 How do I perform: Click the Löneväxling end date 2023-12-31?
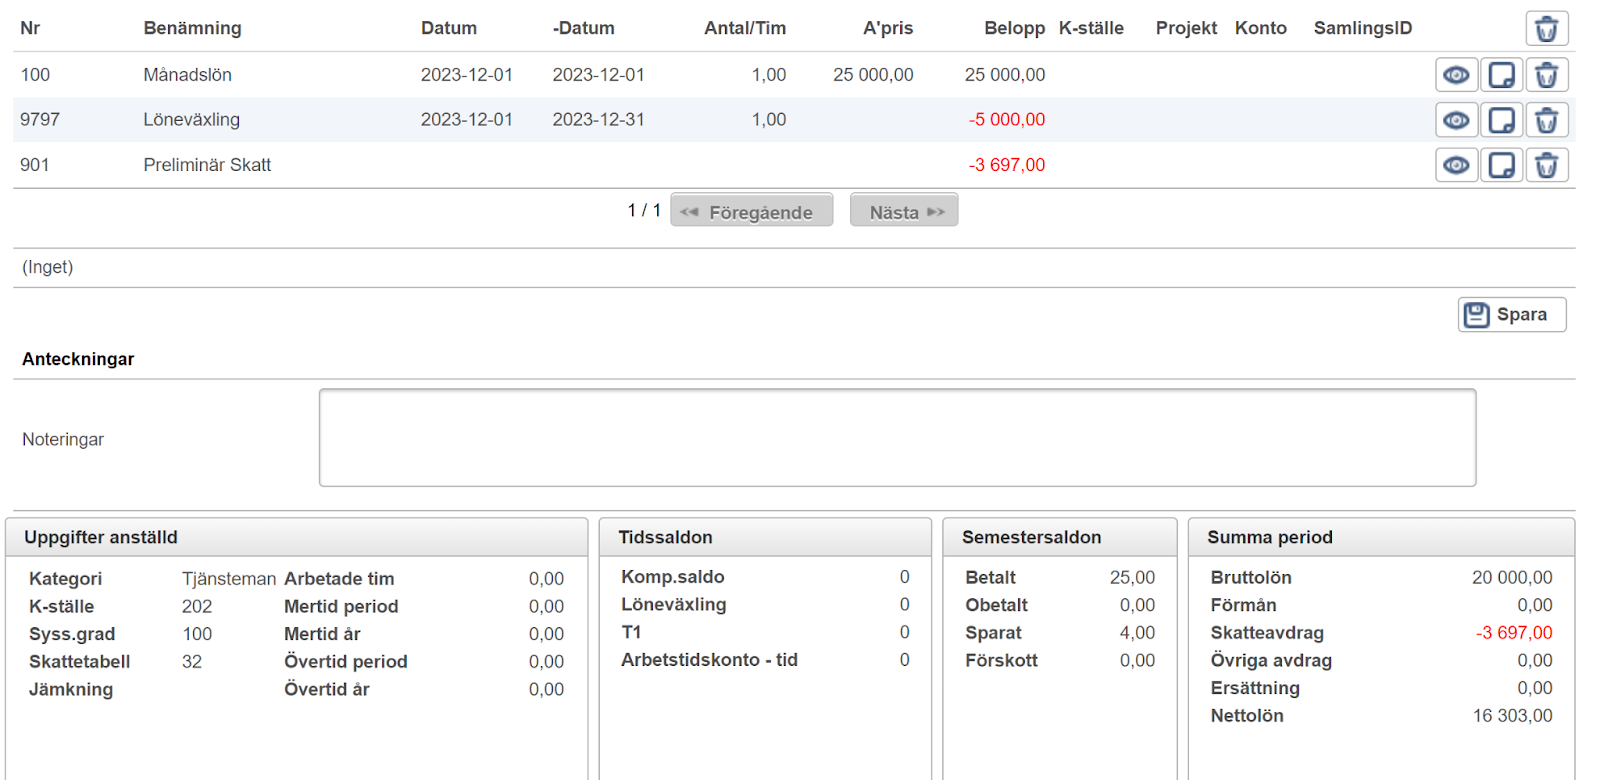pos(598,120)
